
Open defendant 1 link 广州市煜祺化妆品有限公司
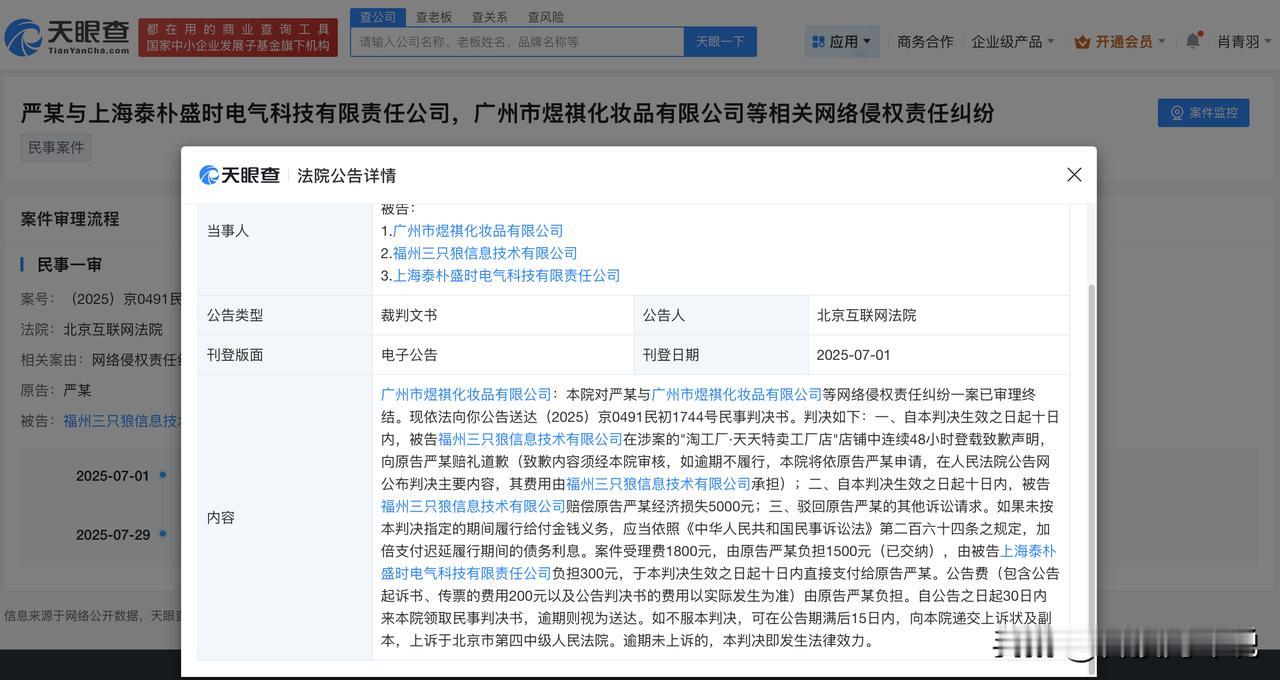[478, 231]
